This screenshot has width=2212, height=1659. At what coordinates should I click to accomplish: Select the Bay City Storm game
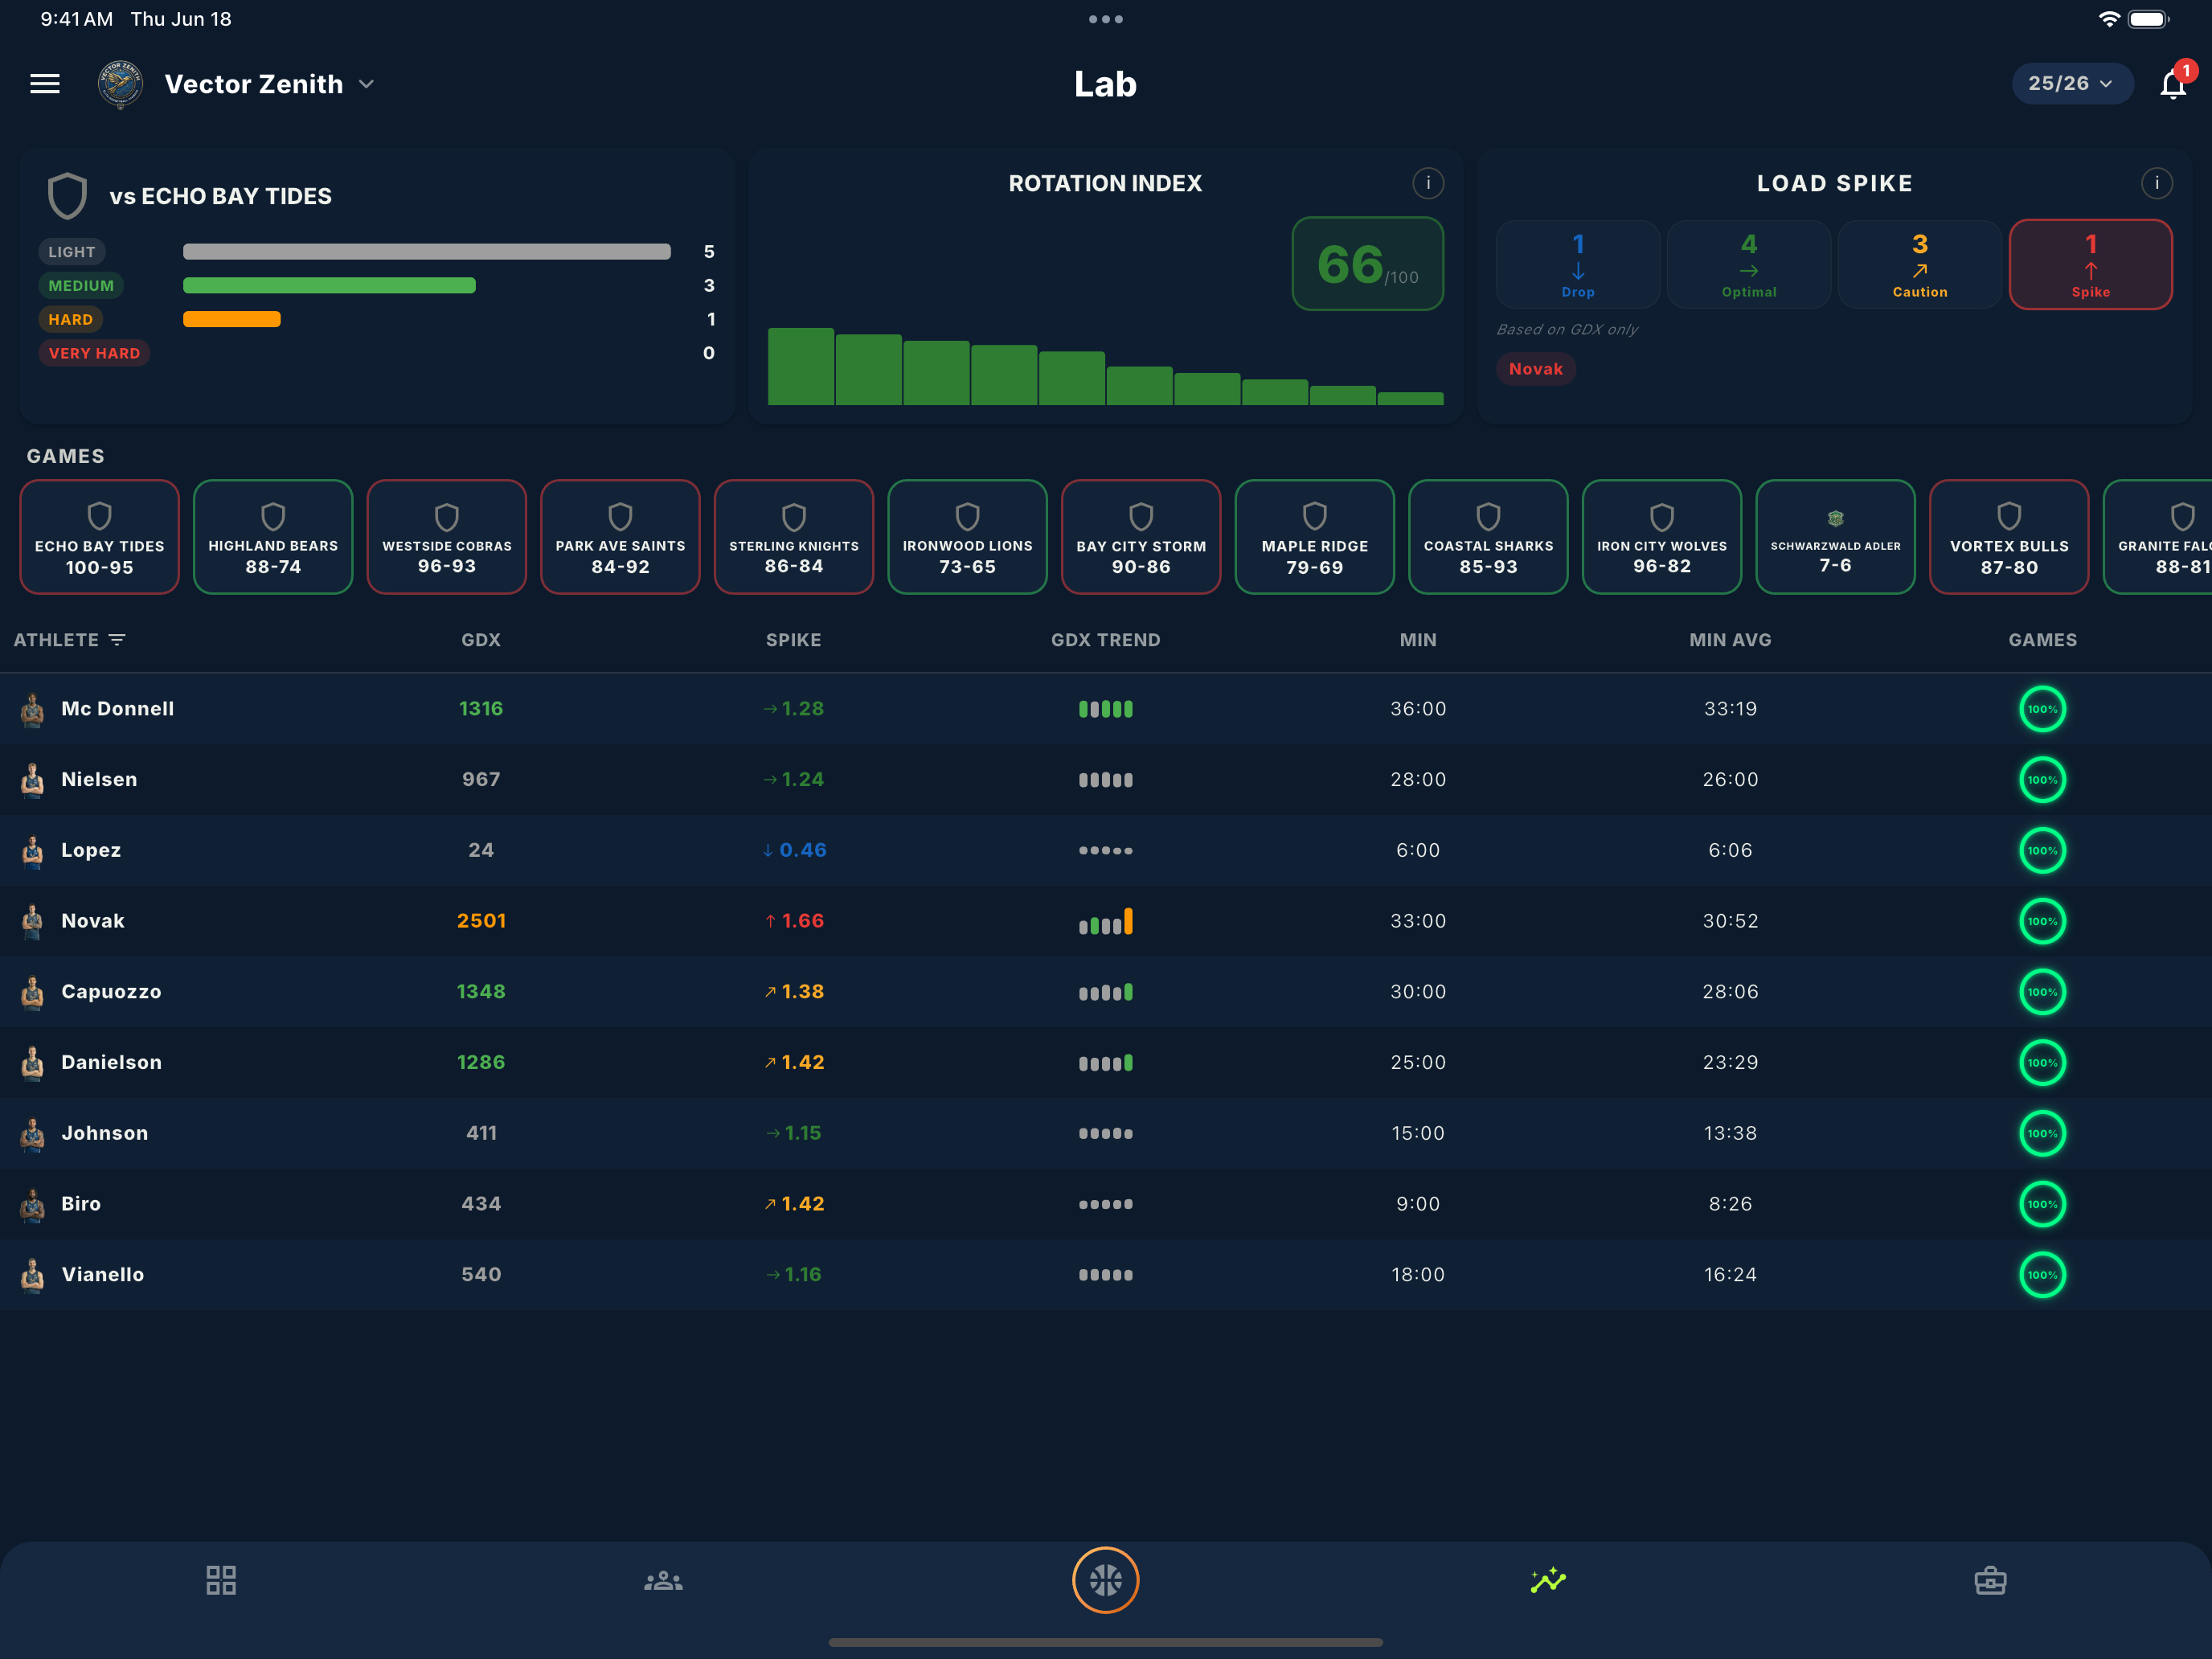(1141, 537)
